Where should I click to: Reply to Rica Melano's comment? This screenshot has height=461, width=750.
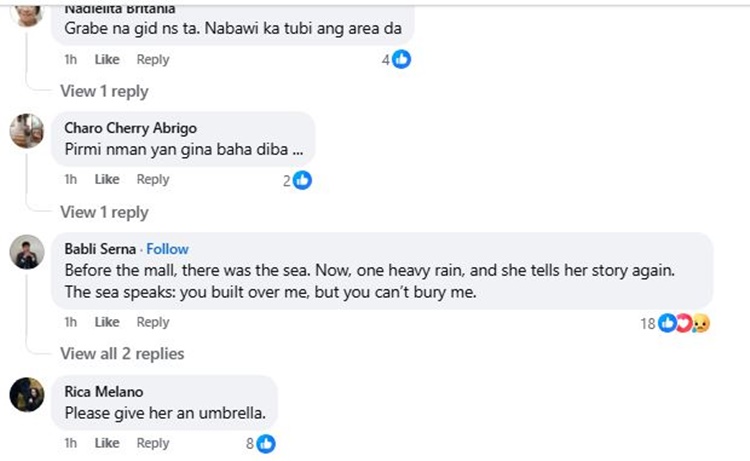tap(153, 443)
